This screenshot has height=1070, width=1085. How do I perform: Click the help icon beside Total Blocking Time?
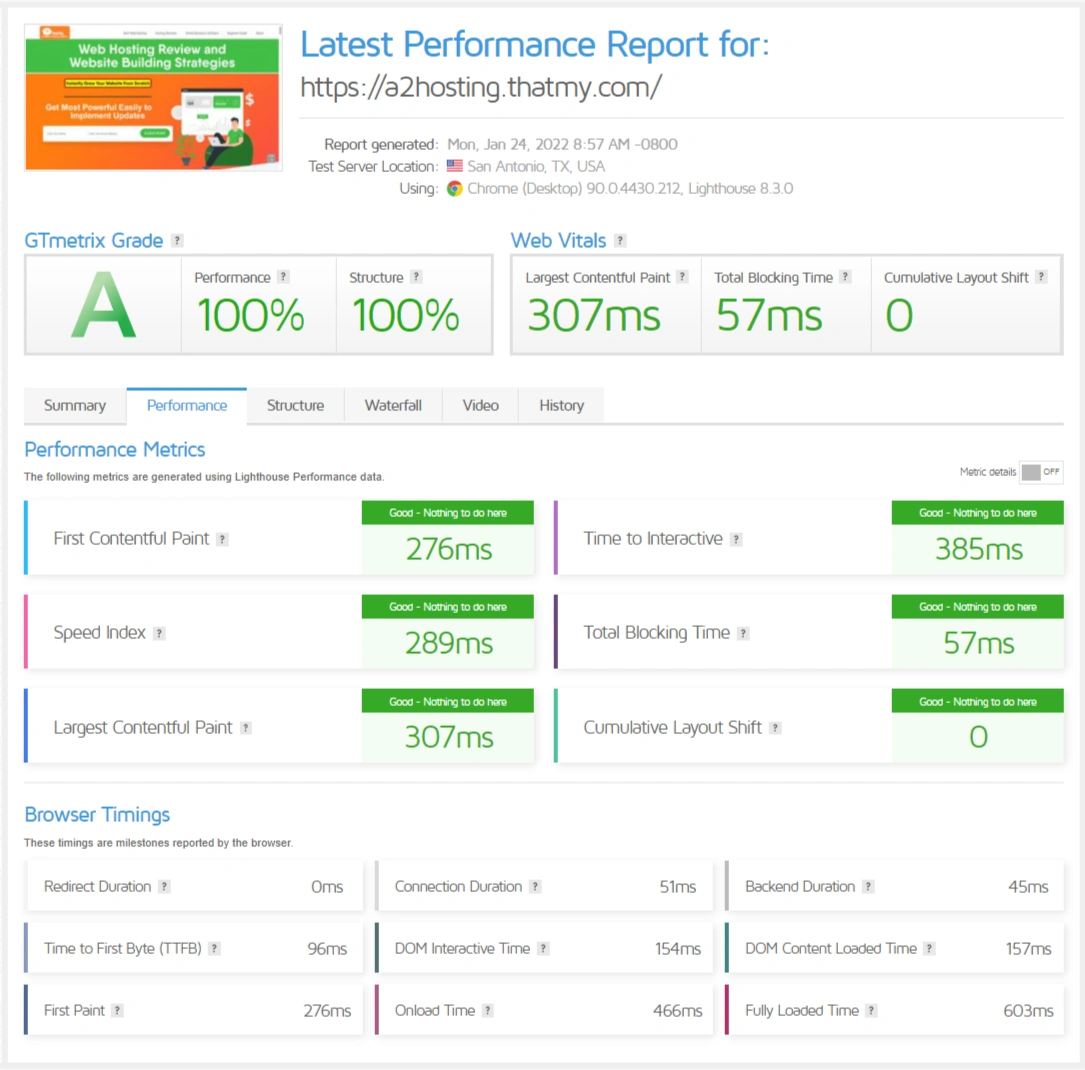(x=743, y=633)
